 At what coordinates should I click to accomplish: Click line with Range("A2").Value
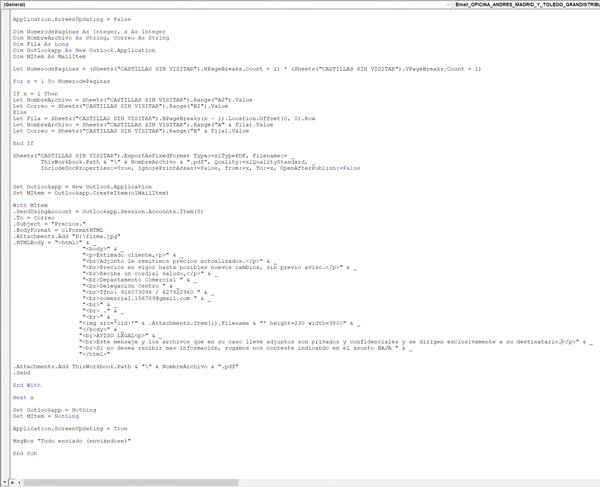click(132, 100)
